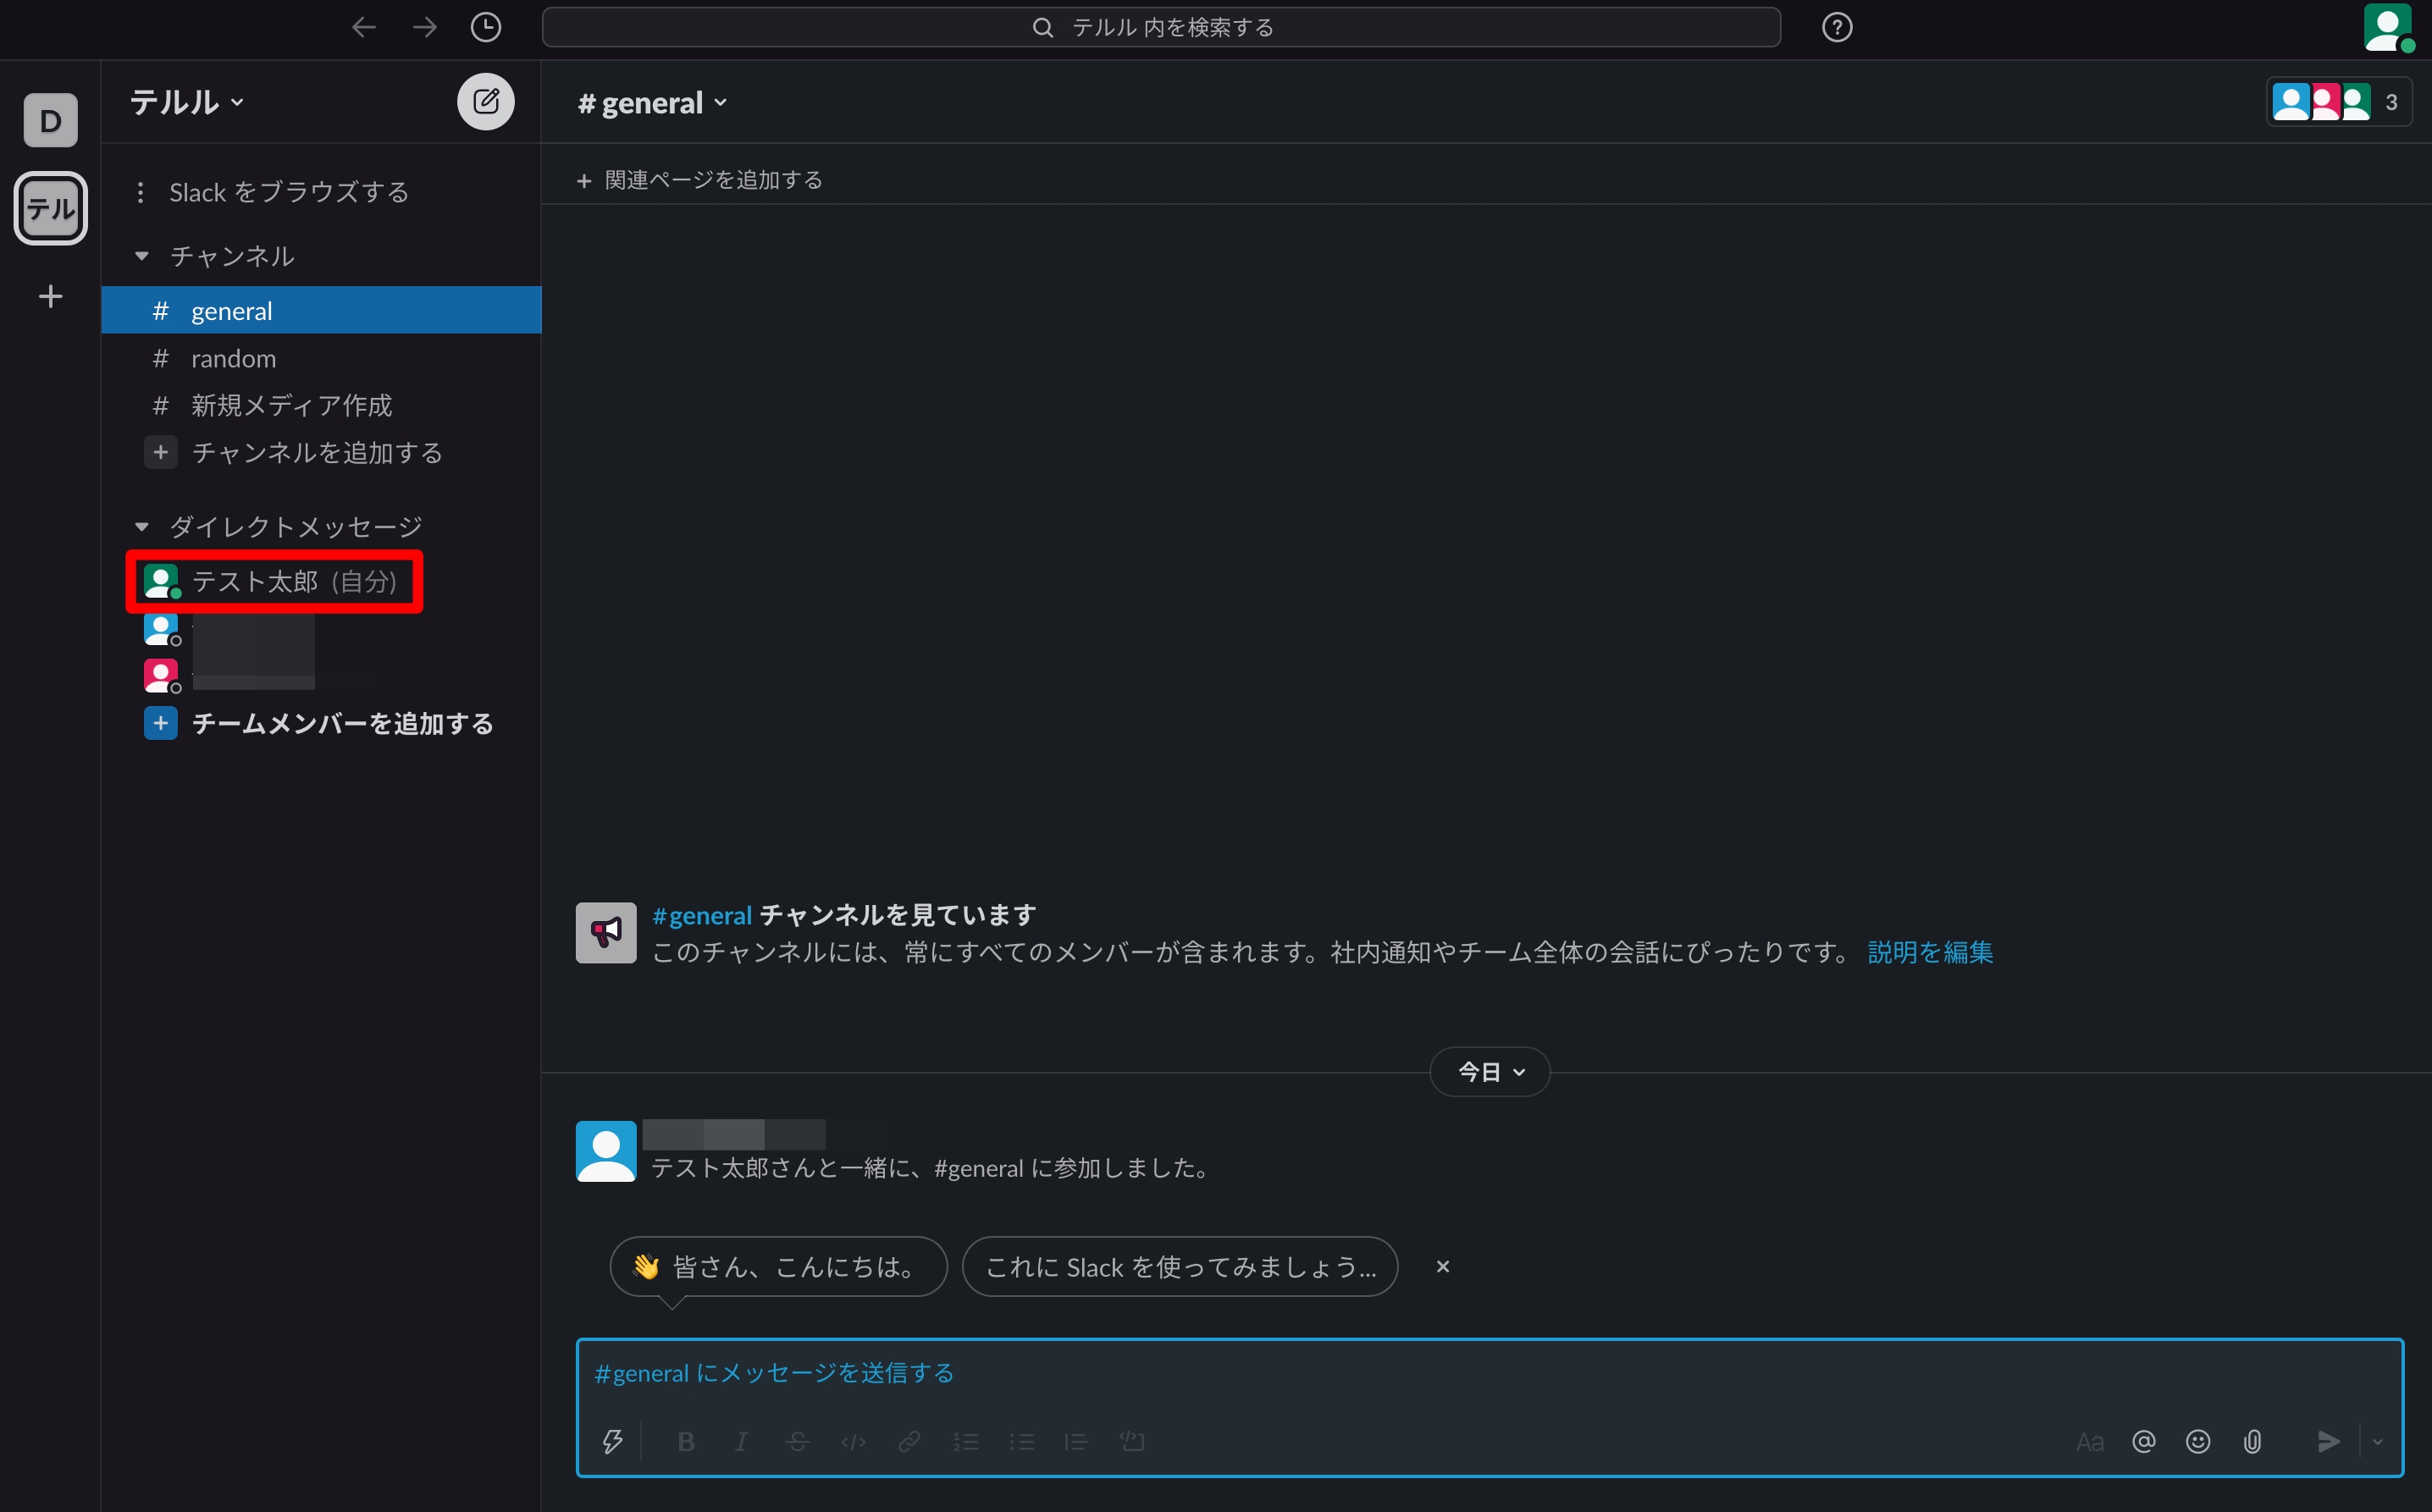This screenshot has width=2432, height=1512.
Task: Select suggestion 皆さん、こんにちは。
Action: point(778,1267)
